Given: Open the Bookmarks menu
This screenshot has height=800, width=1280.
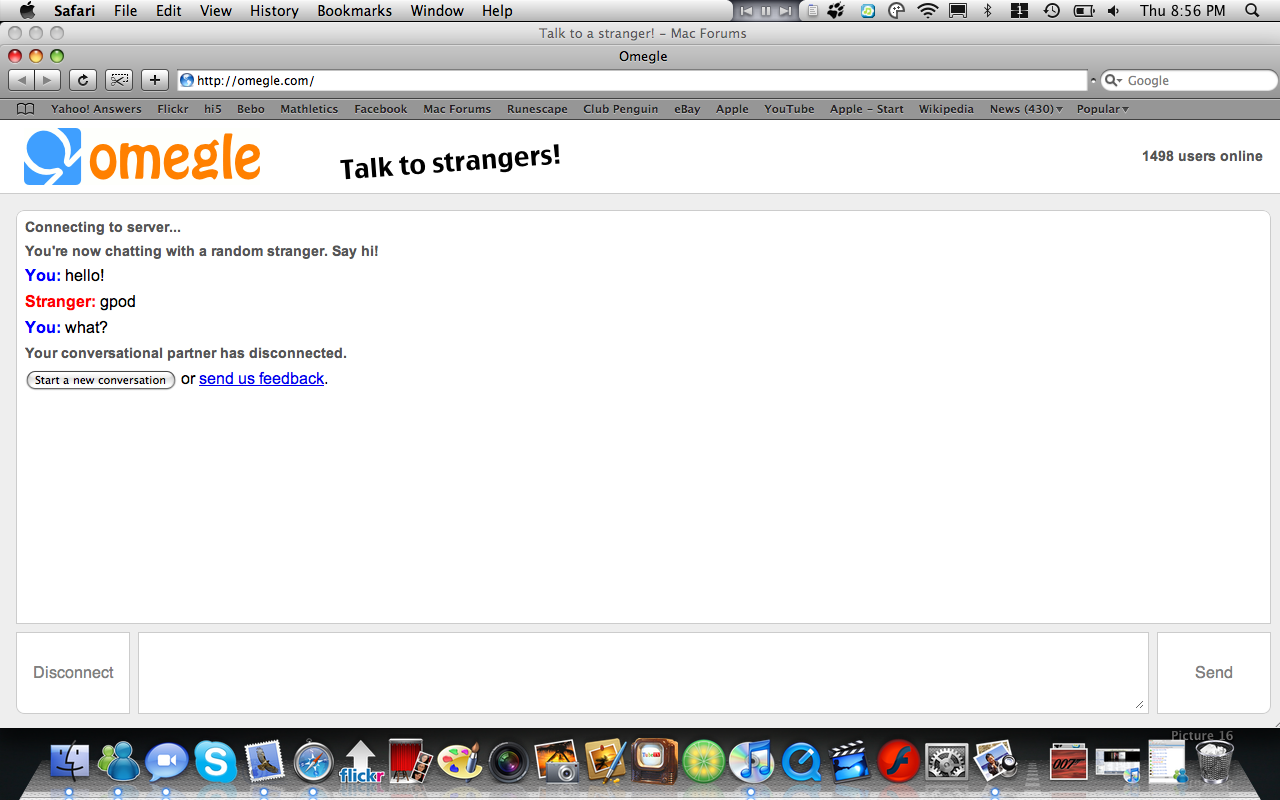Looking at the screenshot, I should coord(355,11).
